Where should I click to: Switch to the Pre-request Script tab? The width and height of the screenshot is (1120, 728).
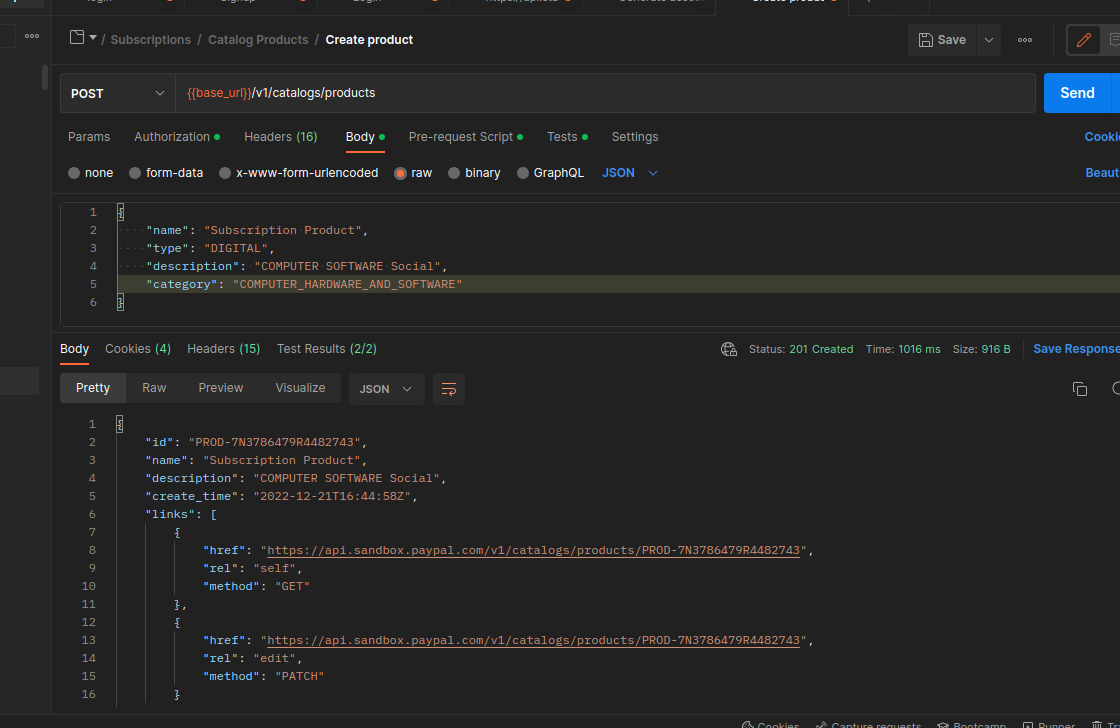tap(460, 137)
